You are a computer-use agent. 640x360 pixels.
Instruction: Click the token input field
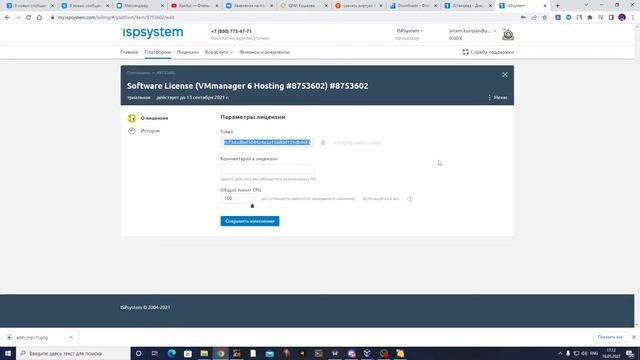(x=267, y=142)
